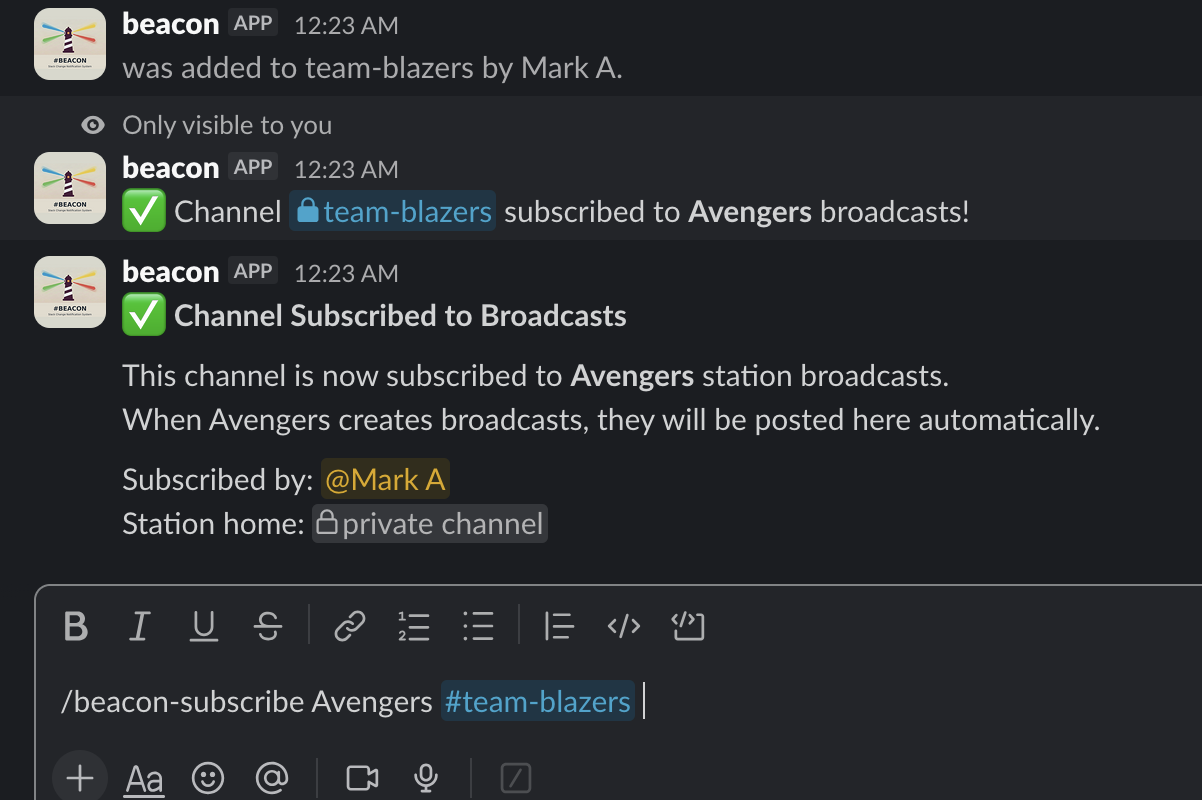Image resolution: width=1202 pixels, height=800 pixels.
Task: Insert a code block
Action: tap(688, 627)
